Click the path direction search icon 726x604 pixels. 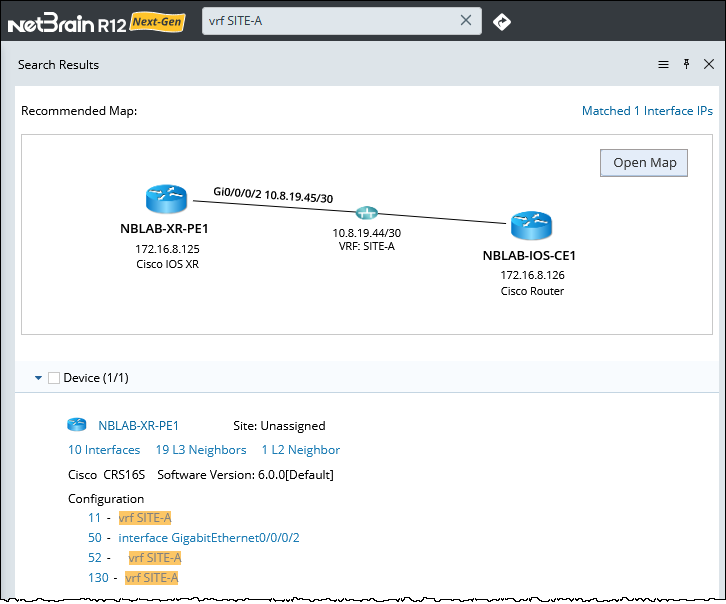pos(502,21)
